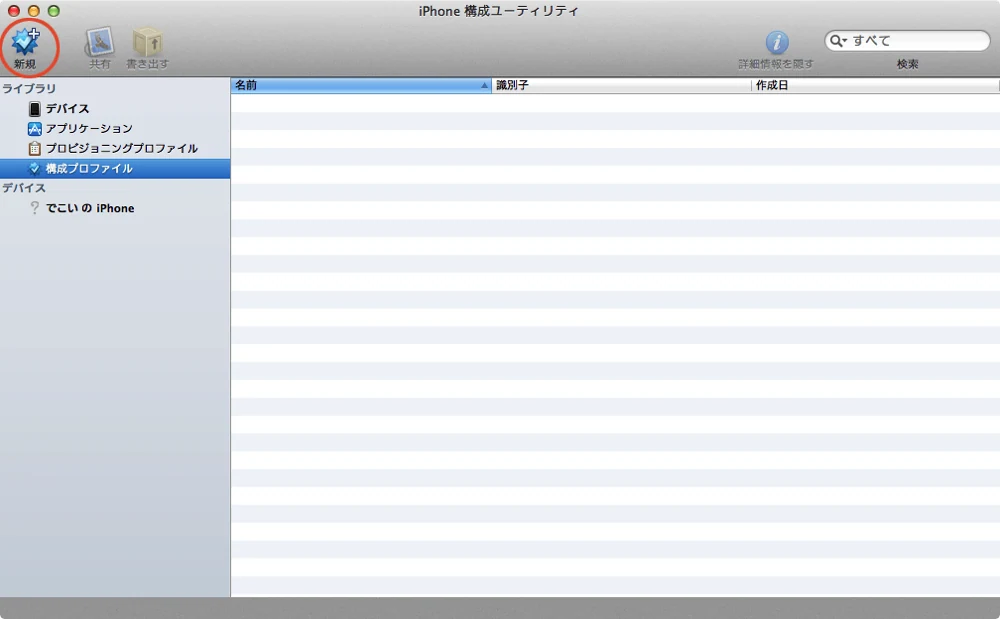Select プロビジョニングプロファイル in the sidebar

(115, 149)
